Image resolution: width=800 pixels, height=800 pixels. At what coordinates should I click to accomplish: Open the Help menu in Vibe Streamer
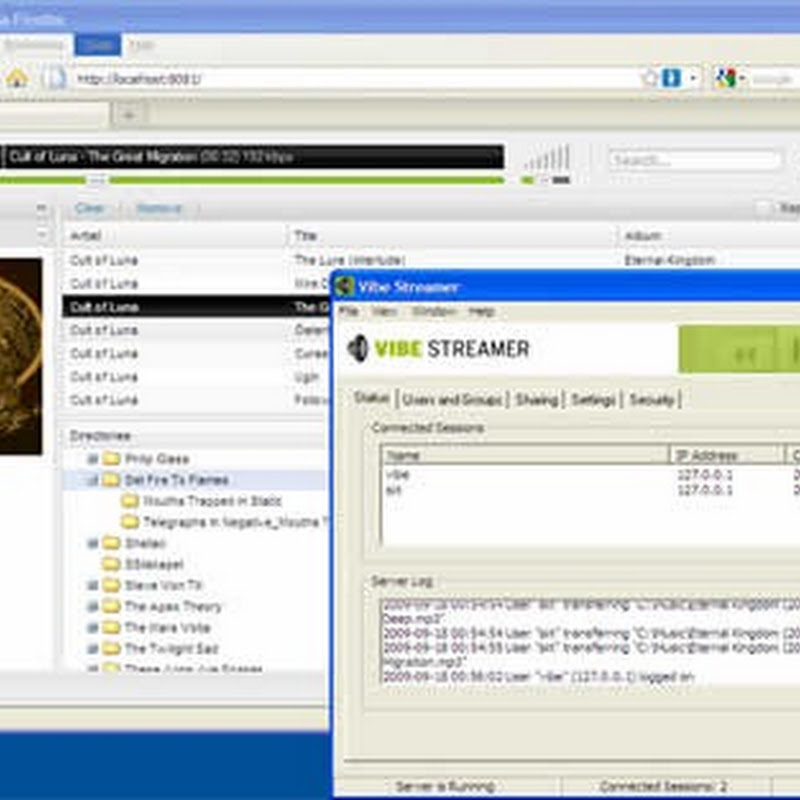pos(482,311)
